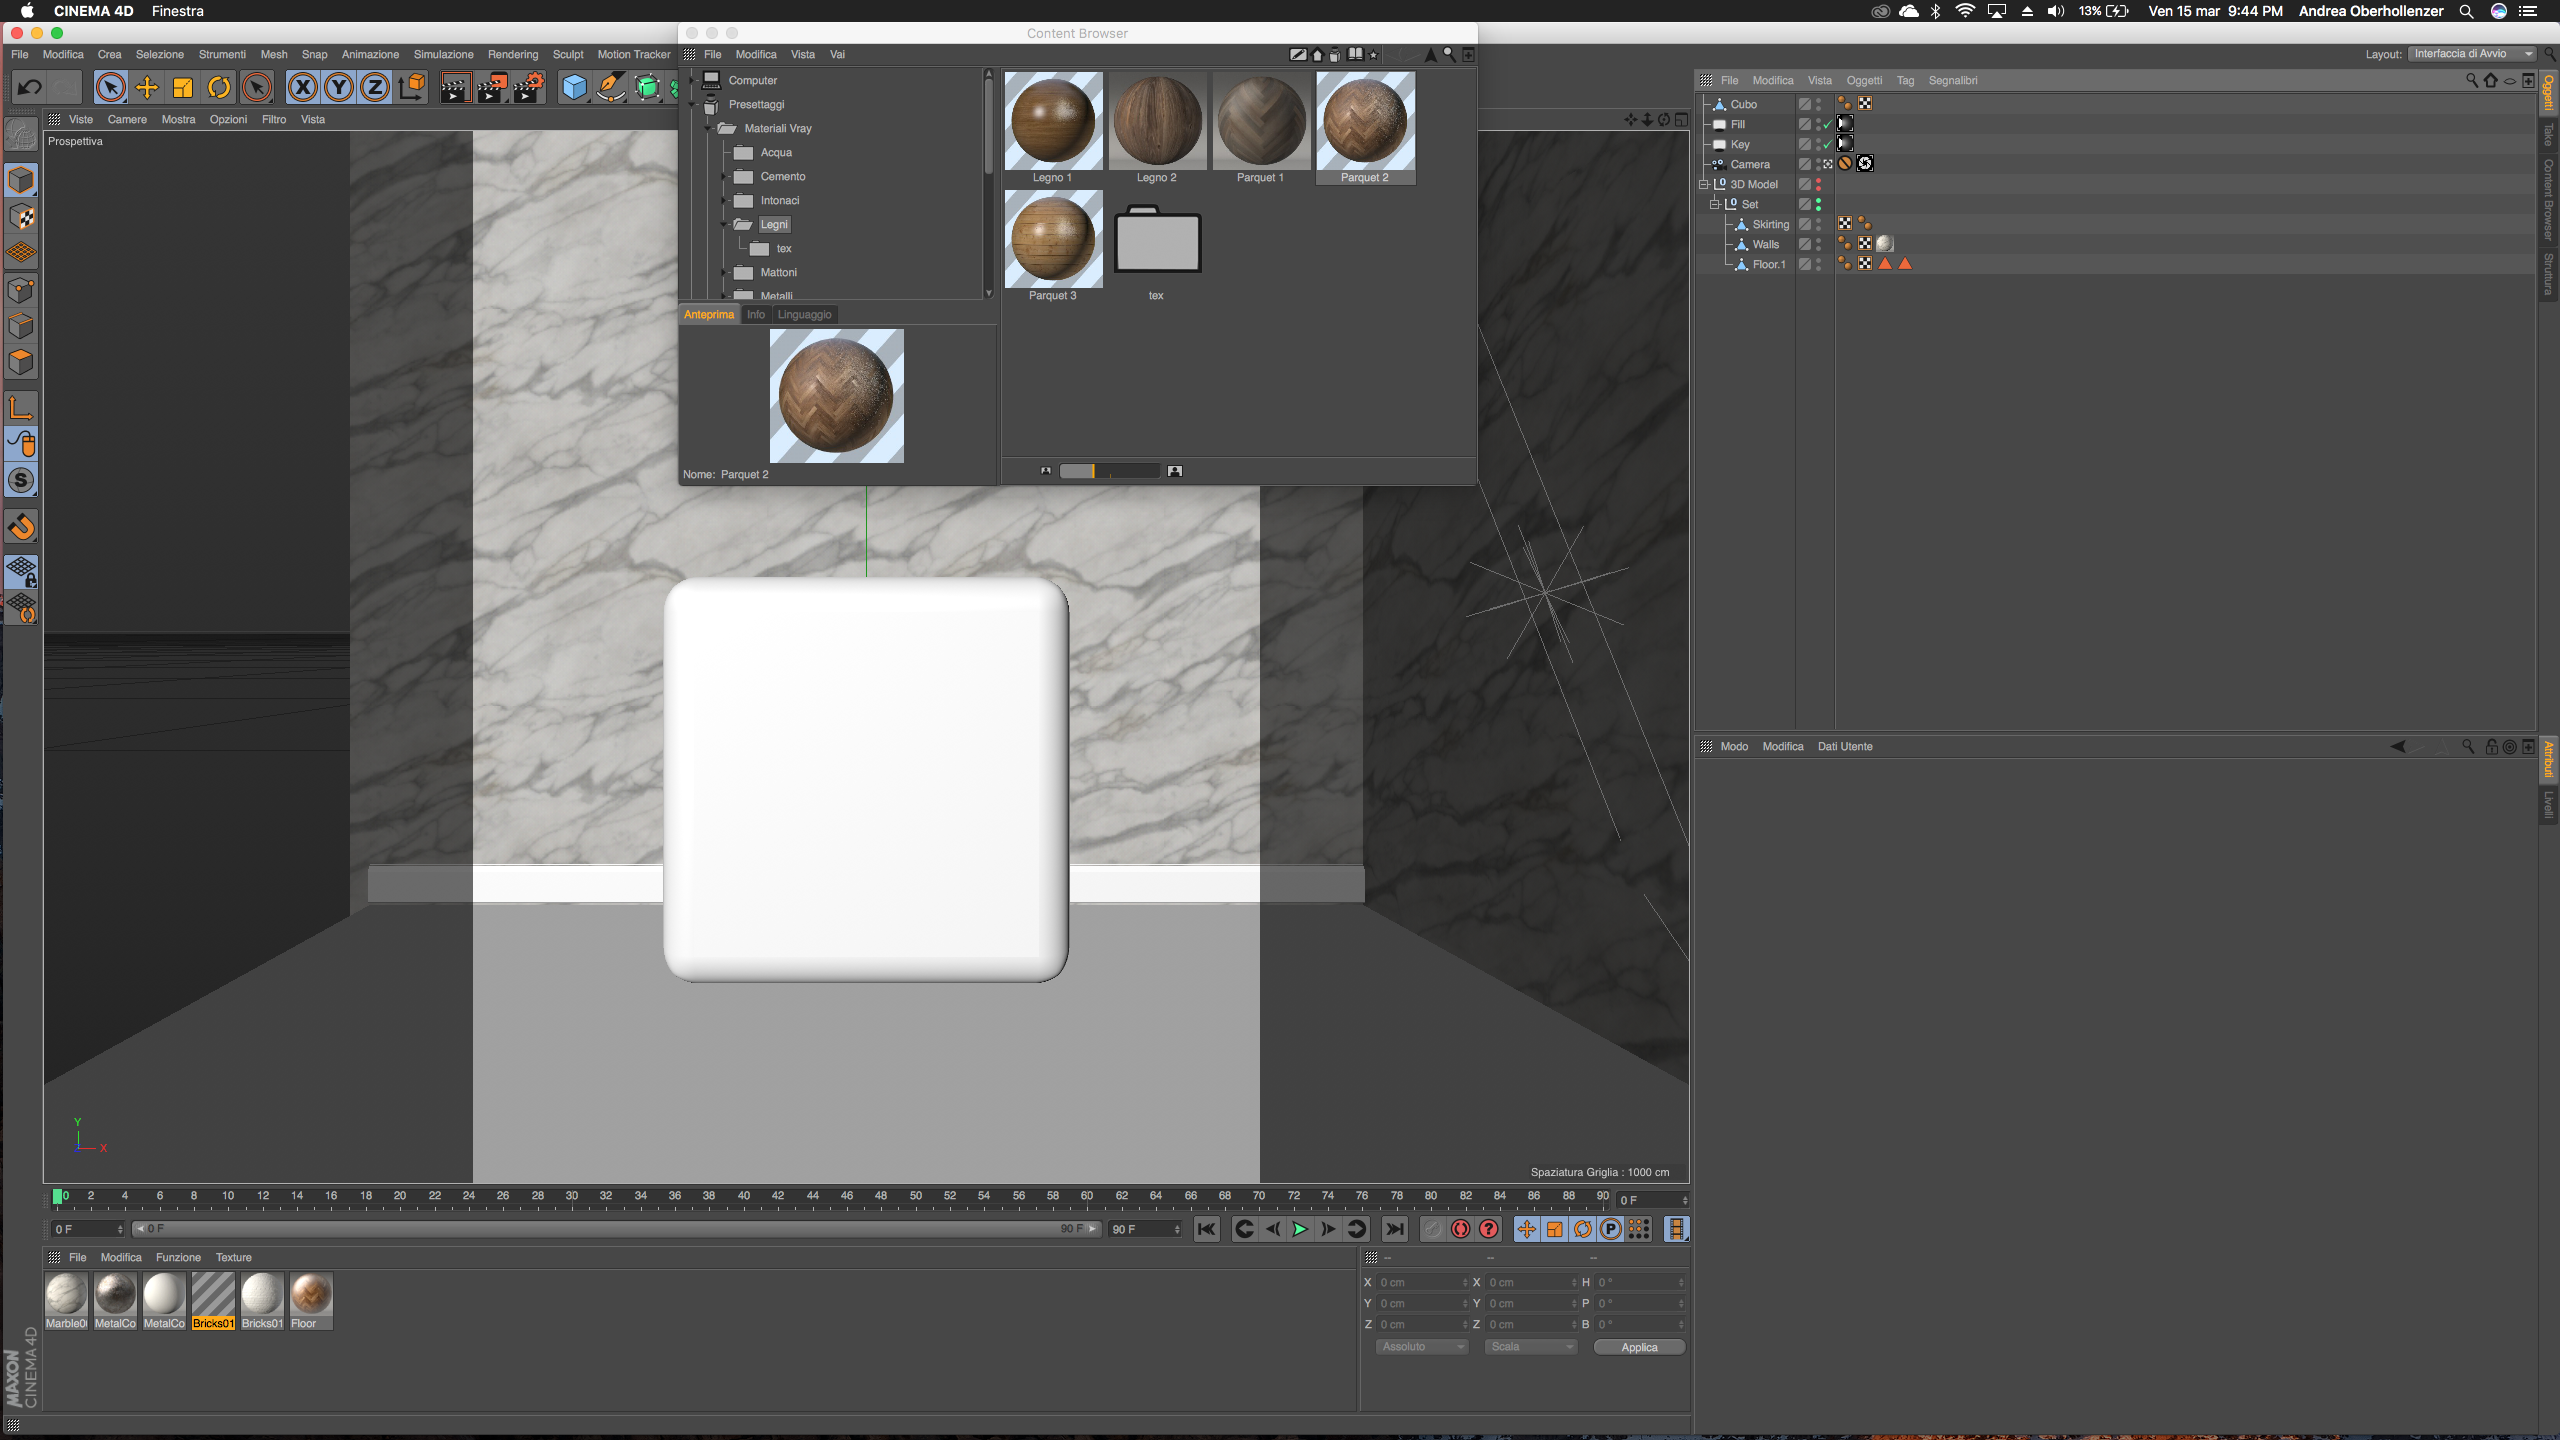Click the Render View clapperboard icon

455,88
